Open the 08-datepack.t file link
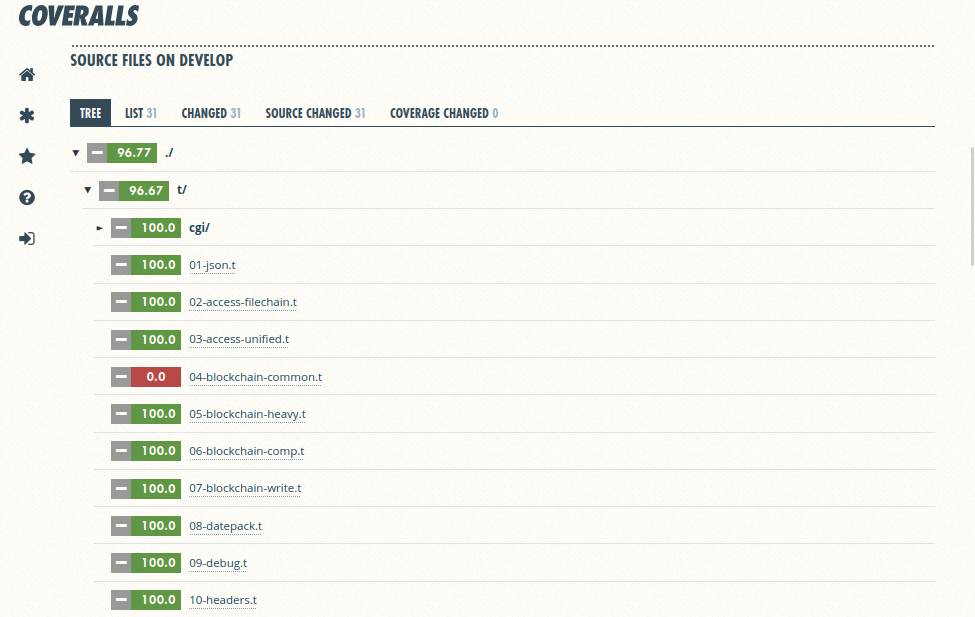Image resolution: width=975 pixels, height=617 pixels. (225, 526)
